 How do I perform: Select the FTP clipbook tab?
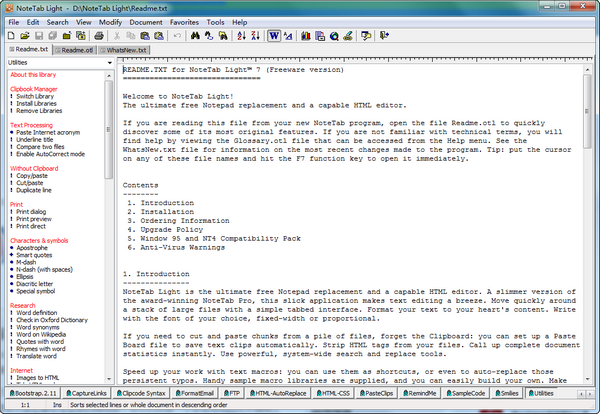[231, 393]
